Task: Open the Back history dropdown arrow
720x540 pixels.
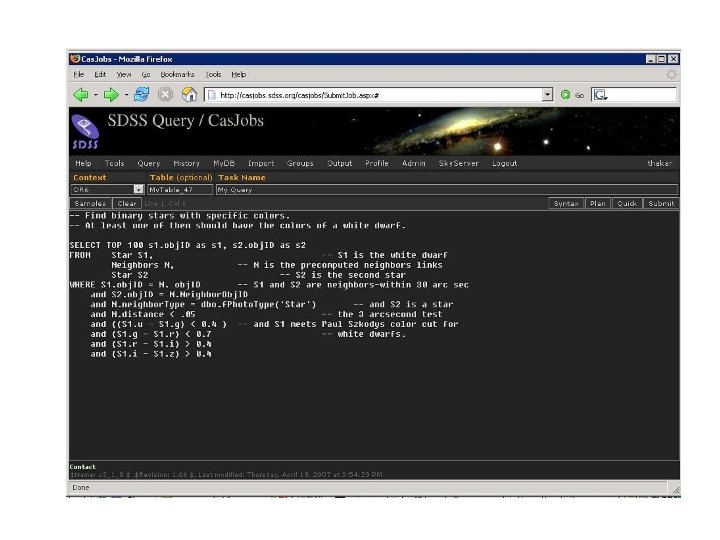Action: click(x=96, y=95)
